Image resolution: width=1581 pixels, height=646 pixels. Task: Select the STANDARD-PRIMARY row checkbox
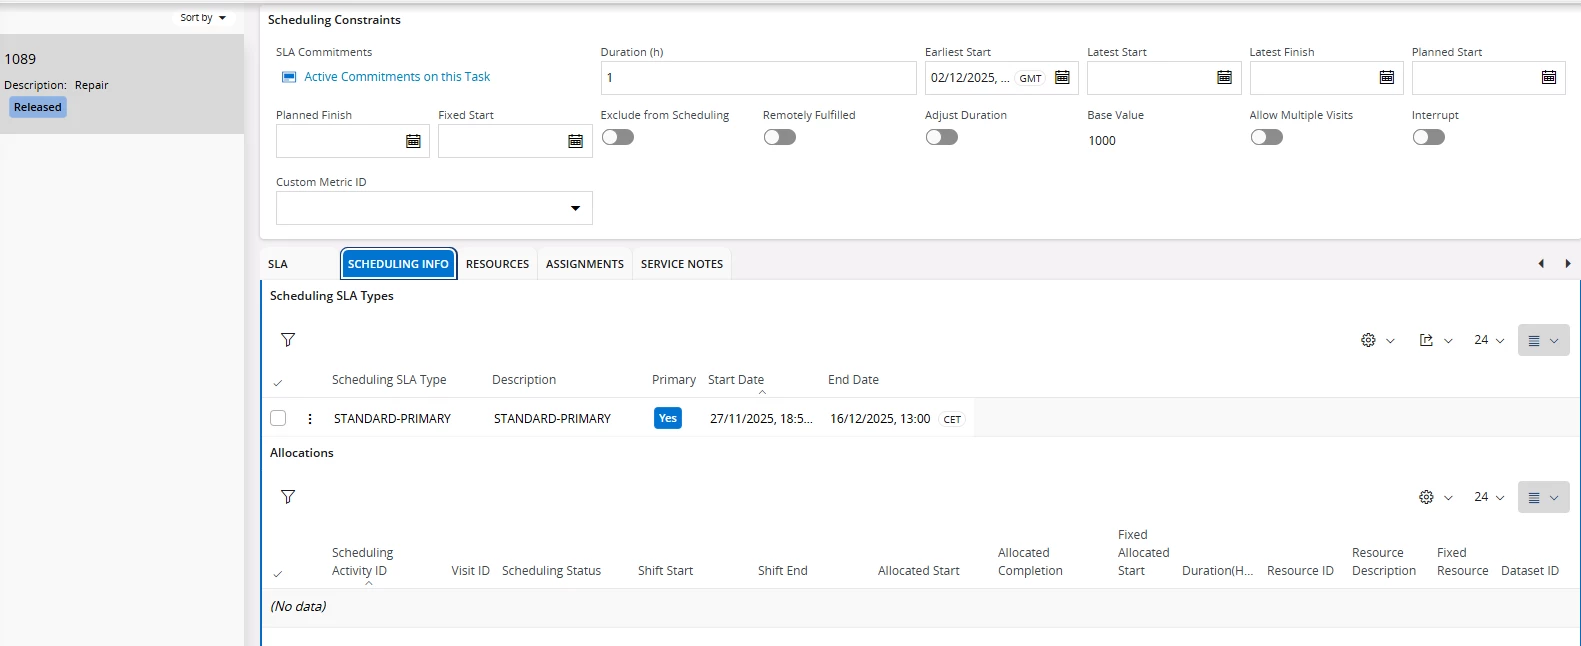(278, 419)
